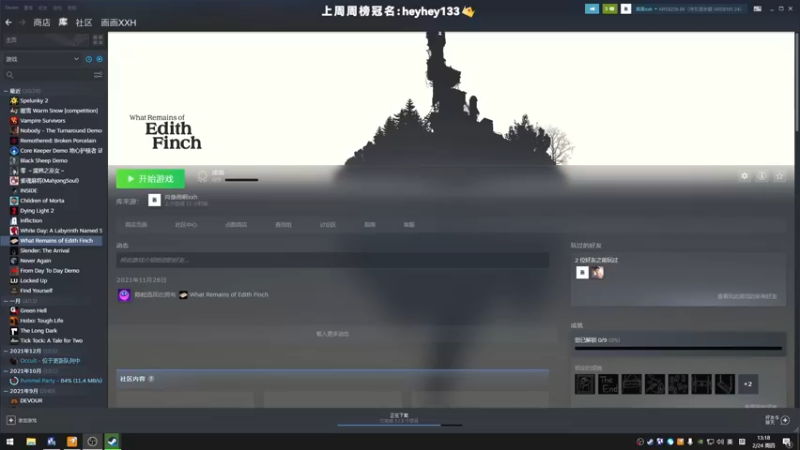Open Windows Start button
The image size is (800, 450).
tap(10, 441)
